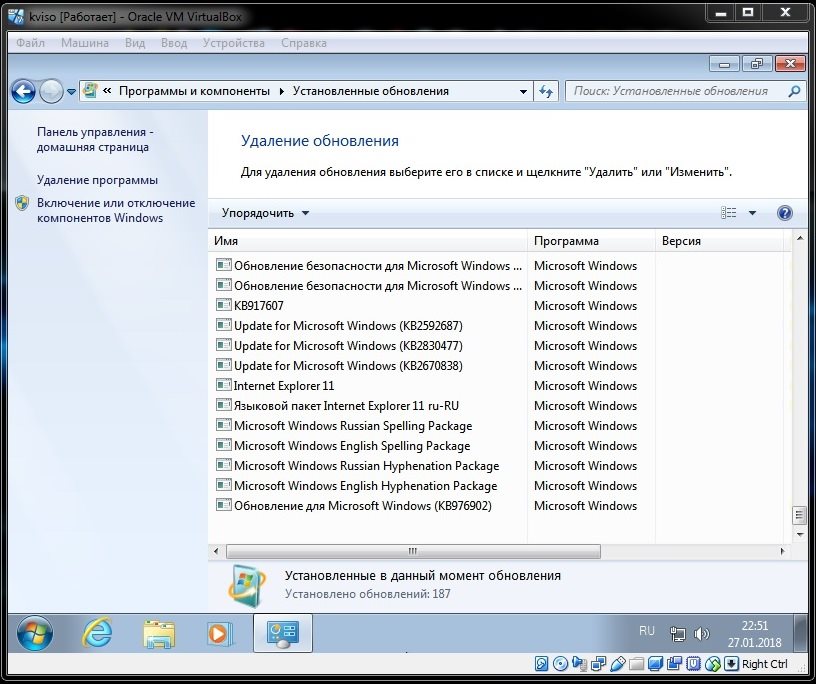Click the vertical scrollbar up arrow

[799, 238]
